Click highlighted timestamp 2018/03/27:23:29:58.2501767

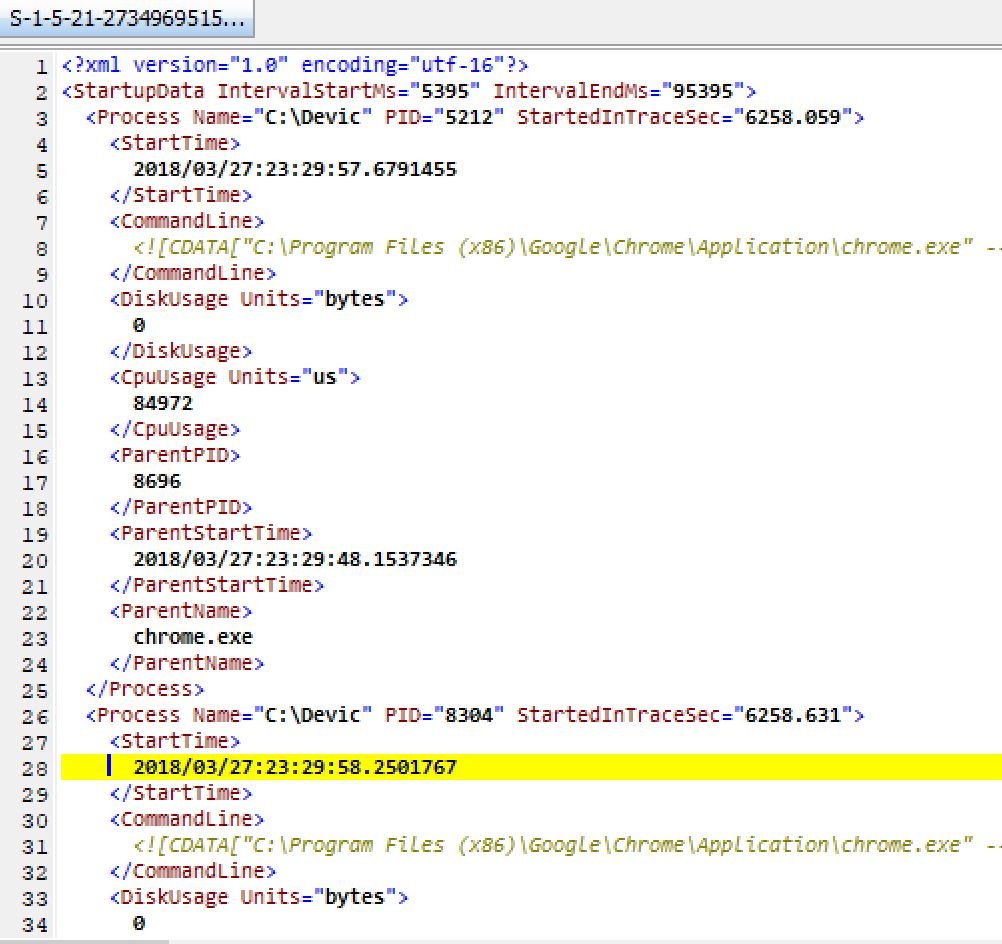point(295,767)
